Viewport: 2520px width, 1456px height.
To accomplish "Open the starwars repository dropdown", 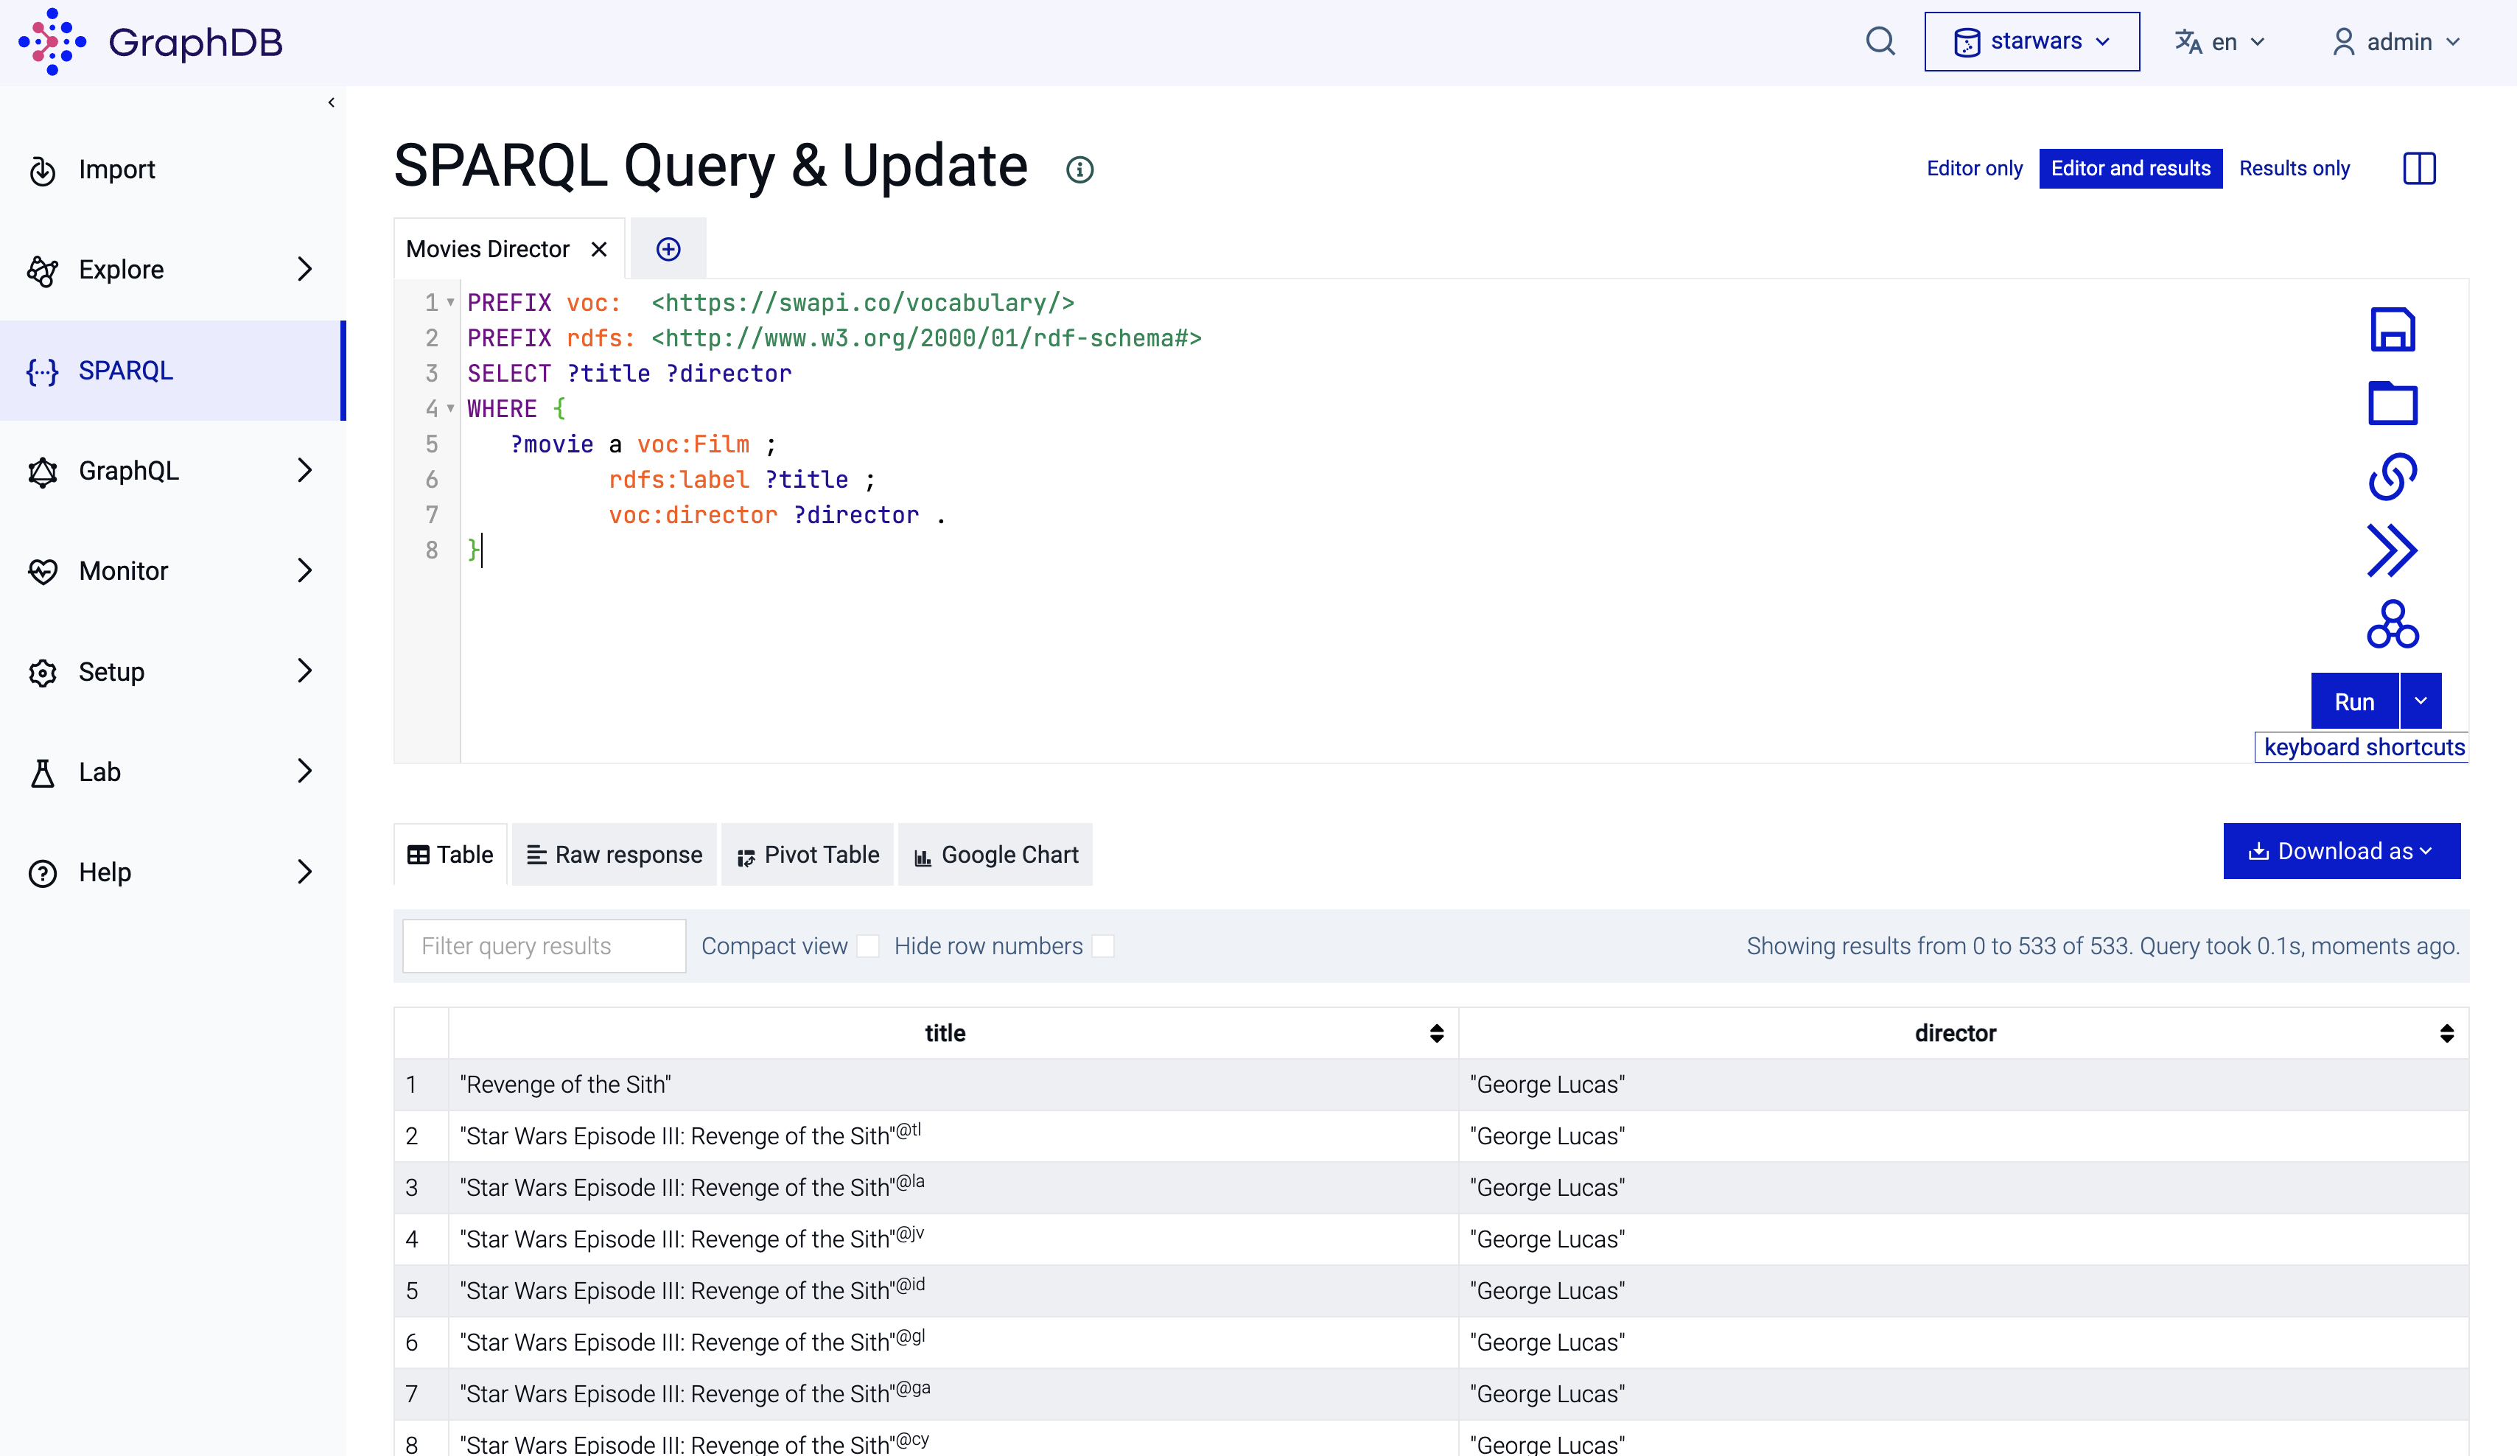I will 2033,42.
